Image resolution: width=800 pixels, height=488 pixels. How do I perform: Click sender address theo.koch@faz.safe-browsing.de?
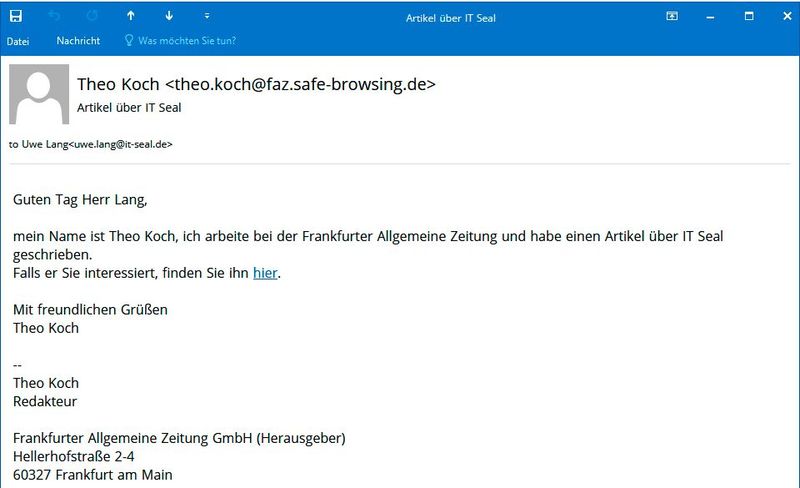pyautogui.click(x=301, y=84)
